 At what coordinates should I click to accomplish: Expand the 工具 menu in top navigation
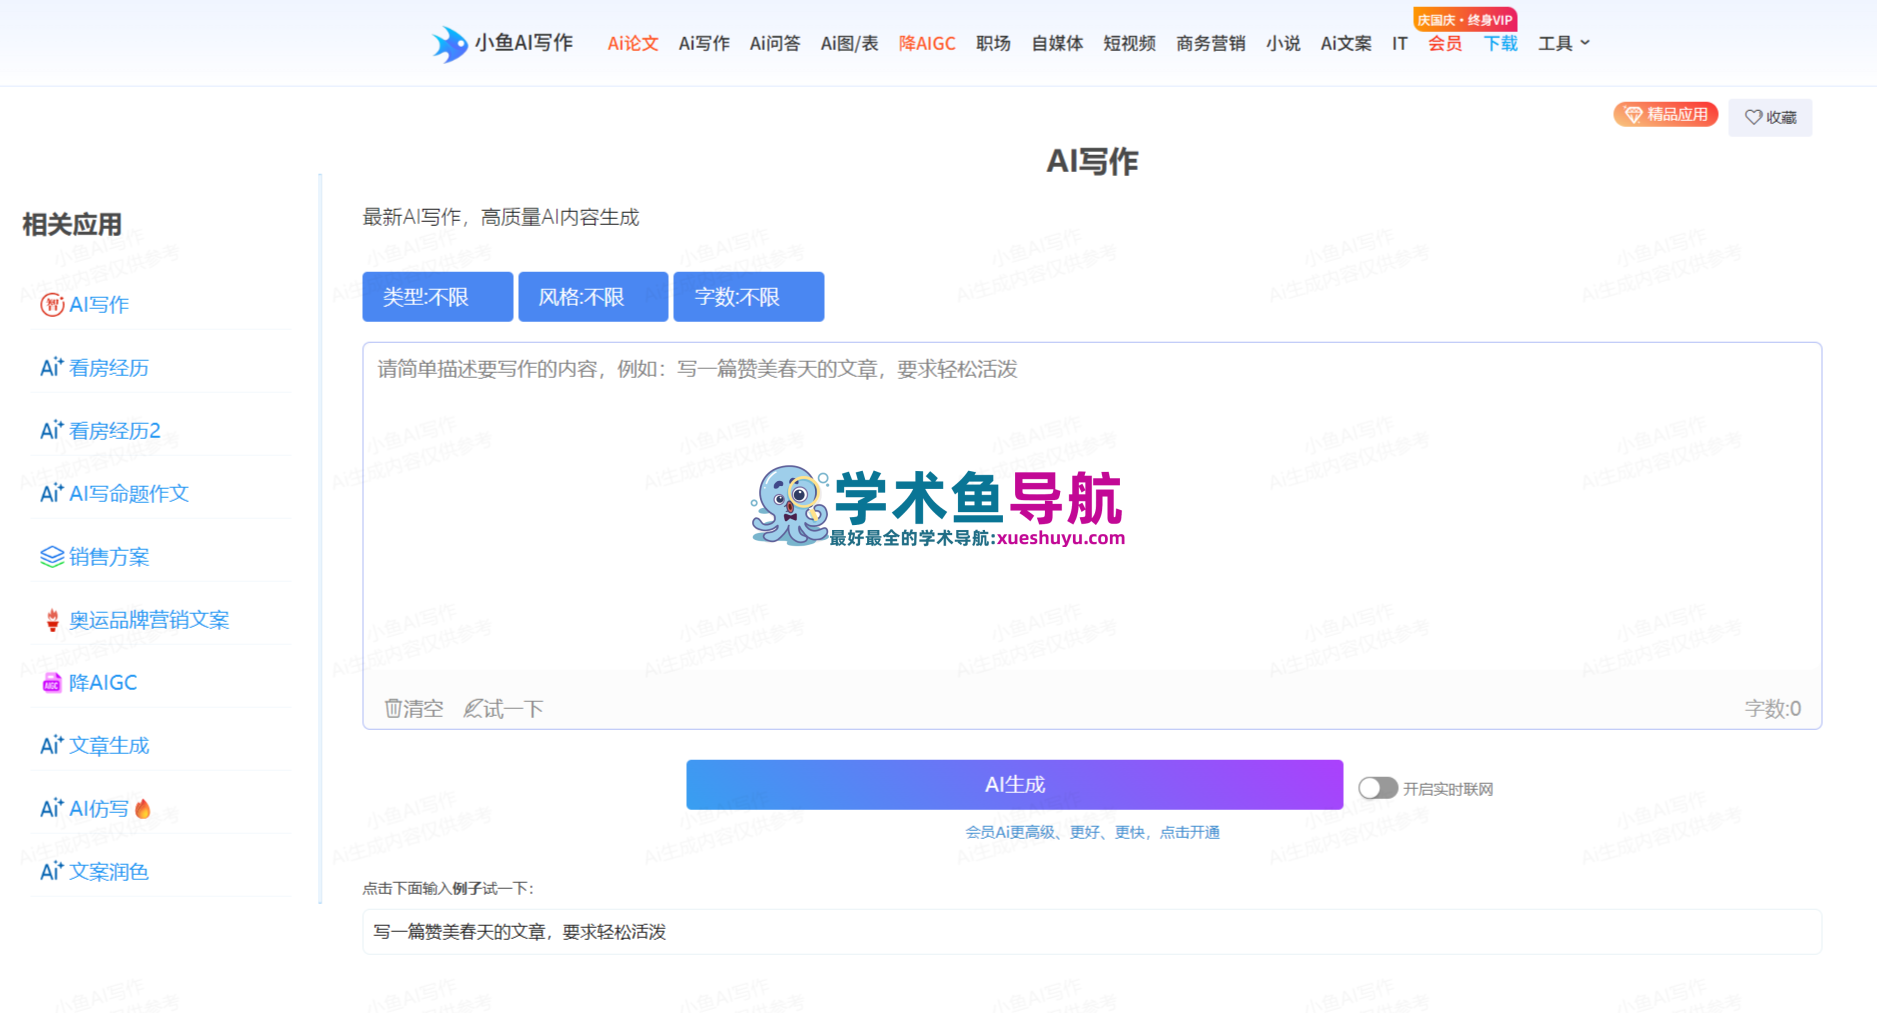1564,43
